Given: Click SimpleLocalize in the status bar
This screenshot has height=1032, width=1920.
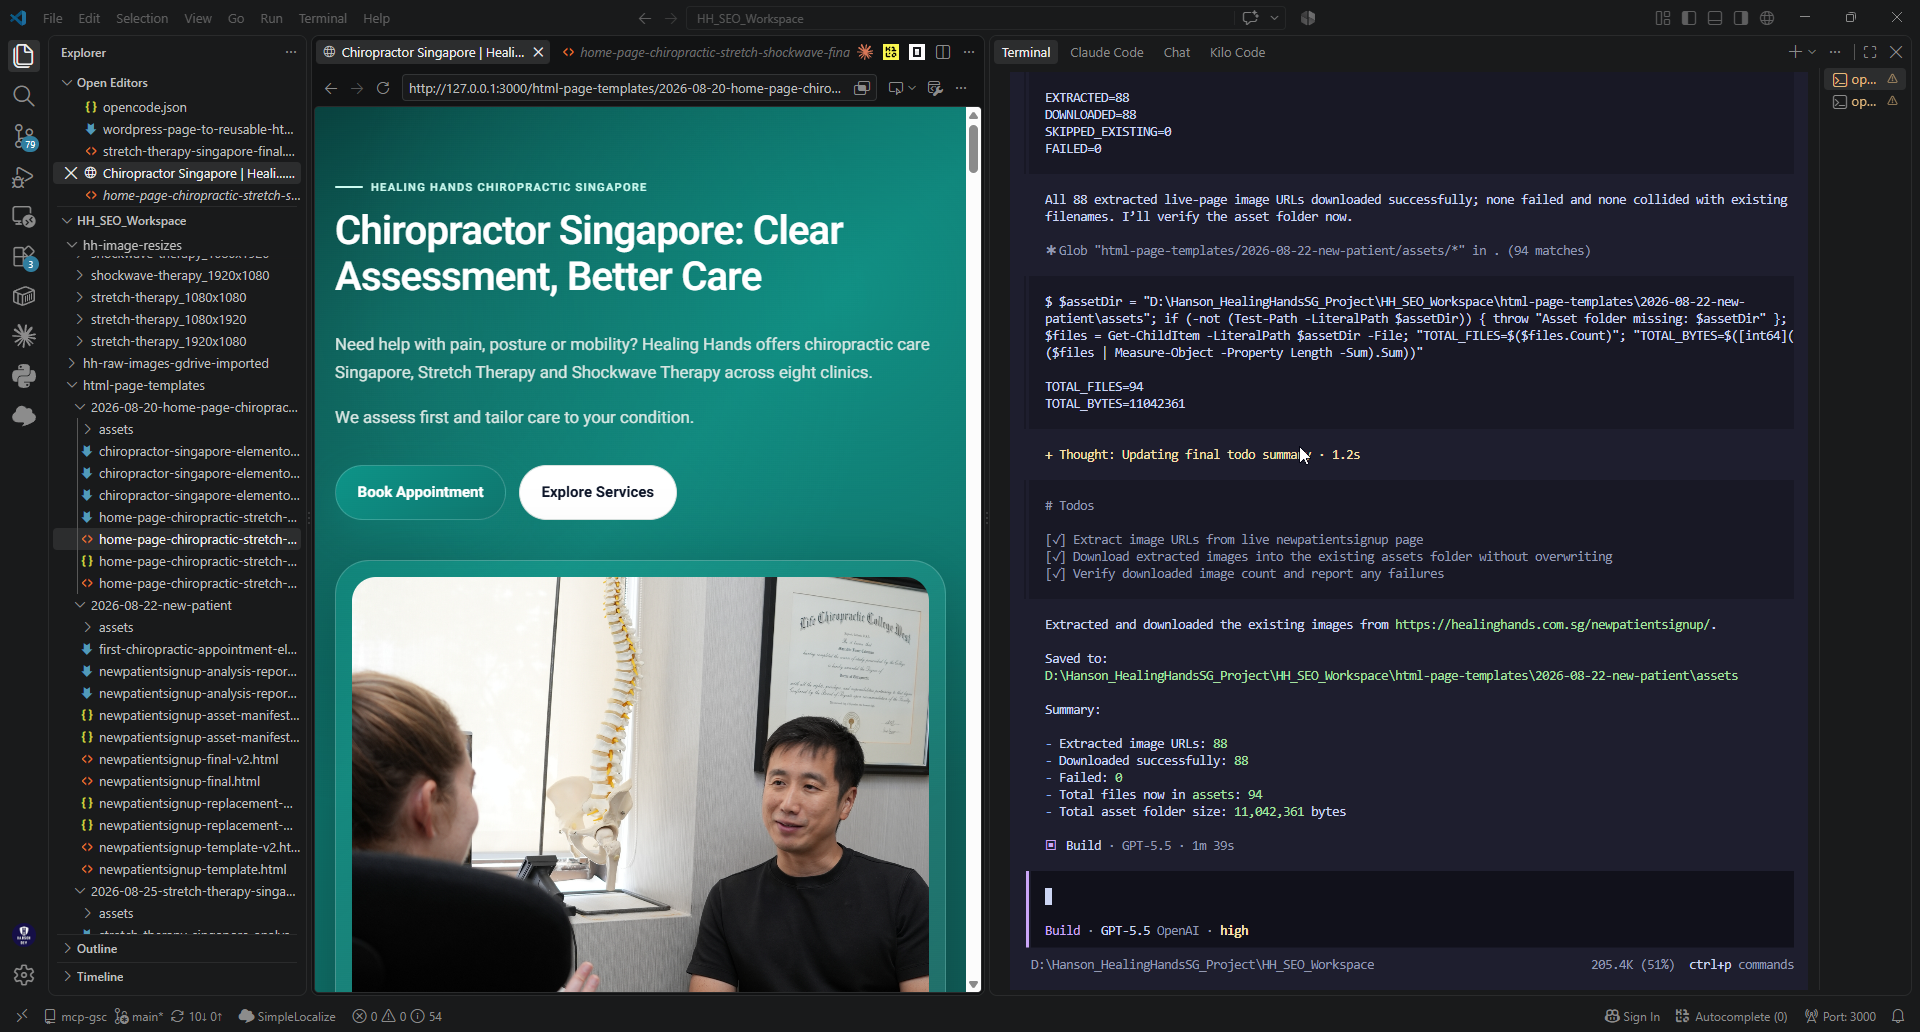Looking at the screenshot, I should point(287,1016).
